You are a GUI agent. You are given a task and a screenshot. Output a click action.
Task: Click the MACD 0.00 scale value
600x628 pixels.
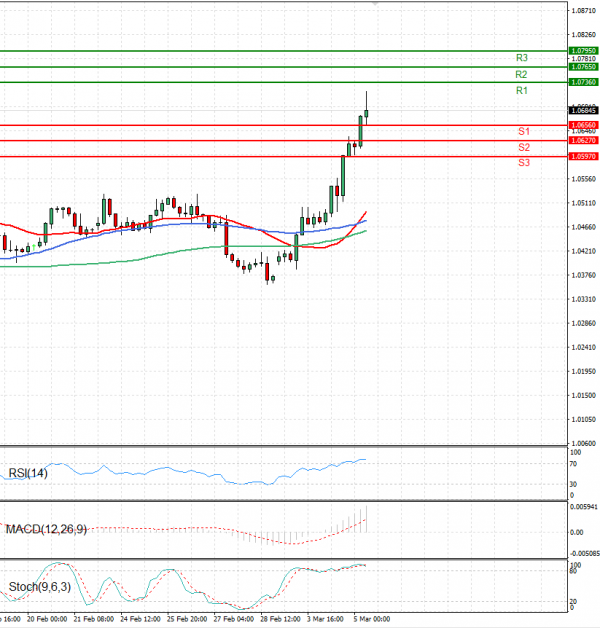(576, 532)
